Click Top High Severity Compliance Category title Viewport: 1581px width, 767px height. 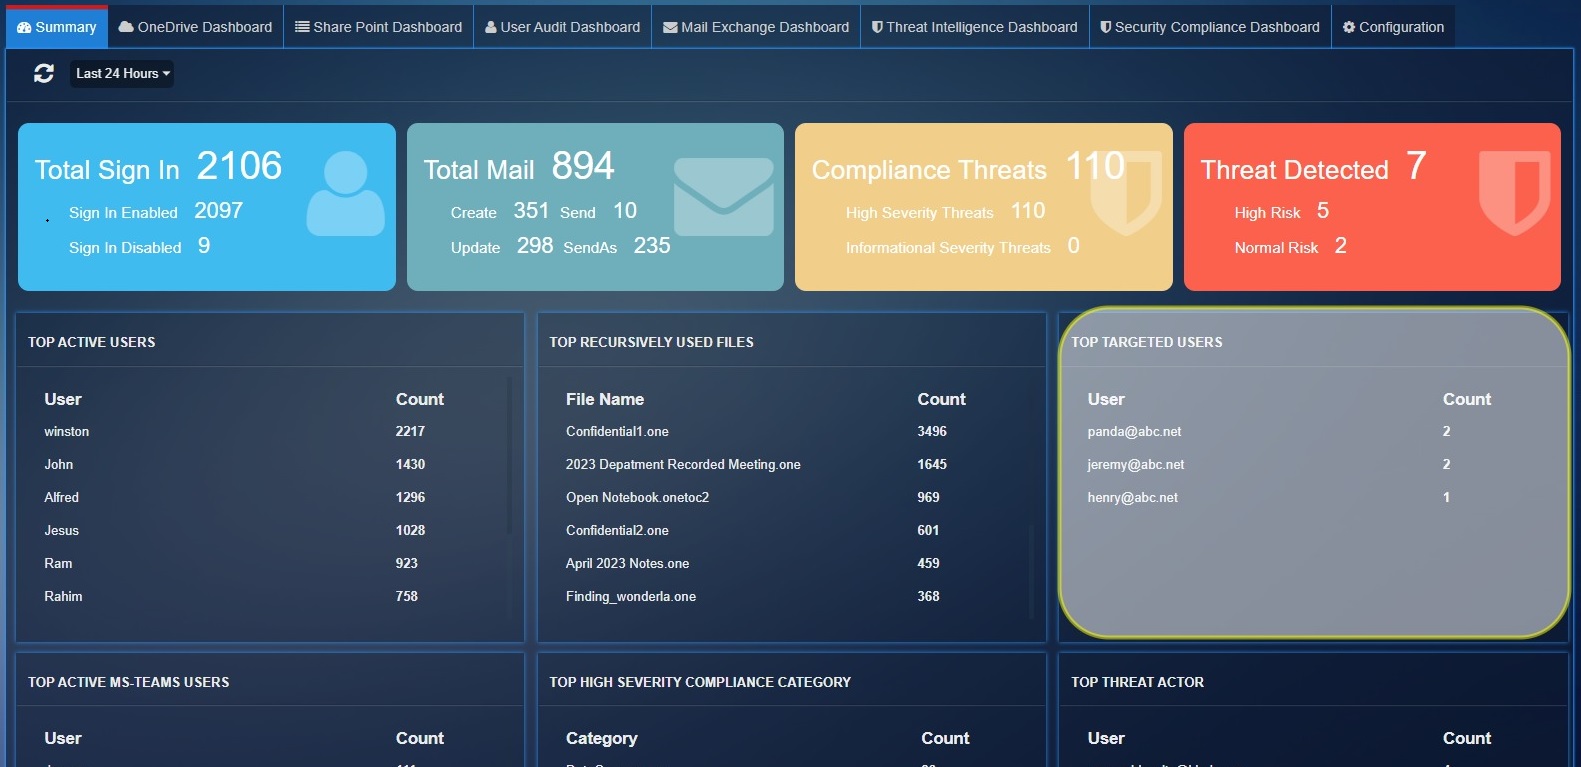tap(700, 682)
